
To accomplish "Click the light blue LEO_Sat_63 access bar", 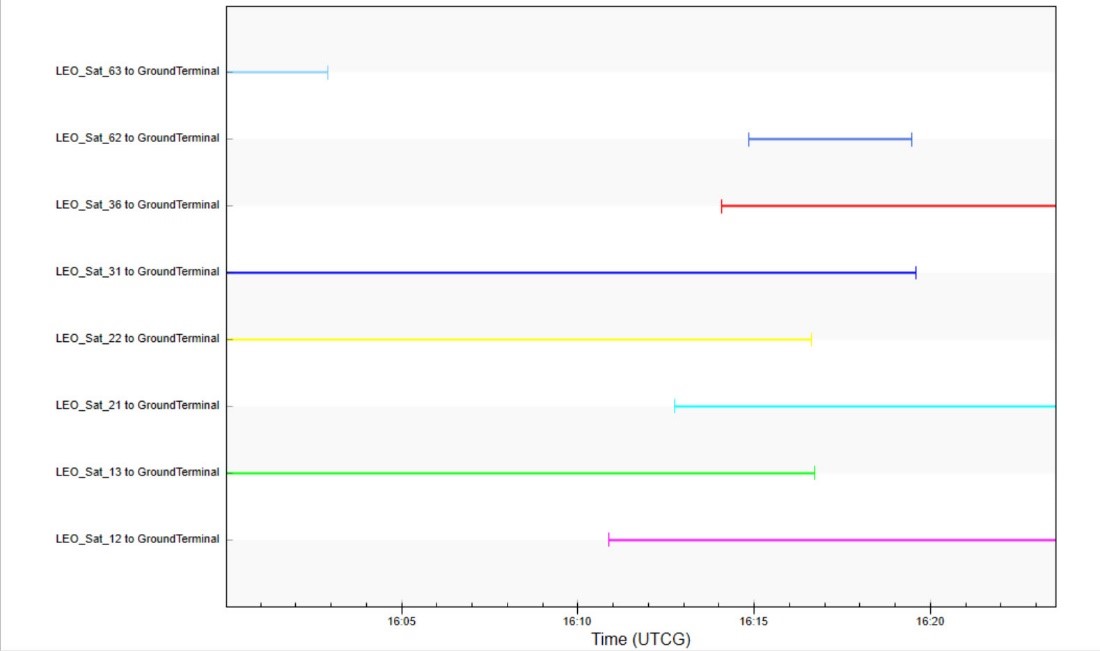I will click(277, 72).
